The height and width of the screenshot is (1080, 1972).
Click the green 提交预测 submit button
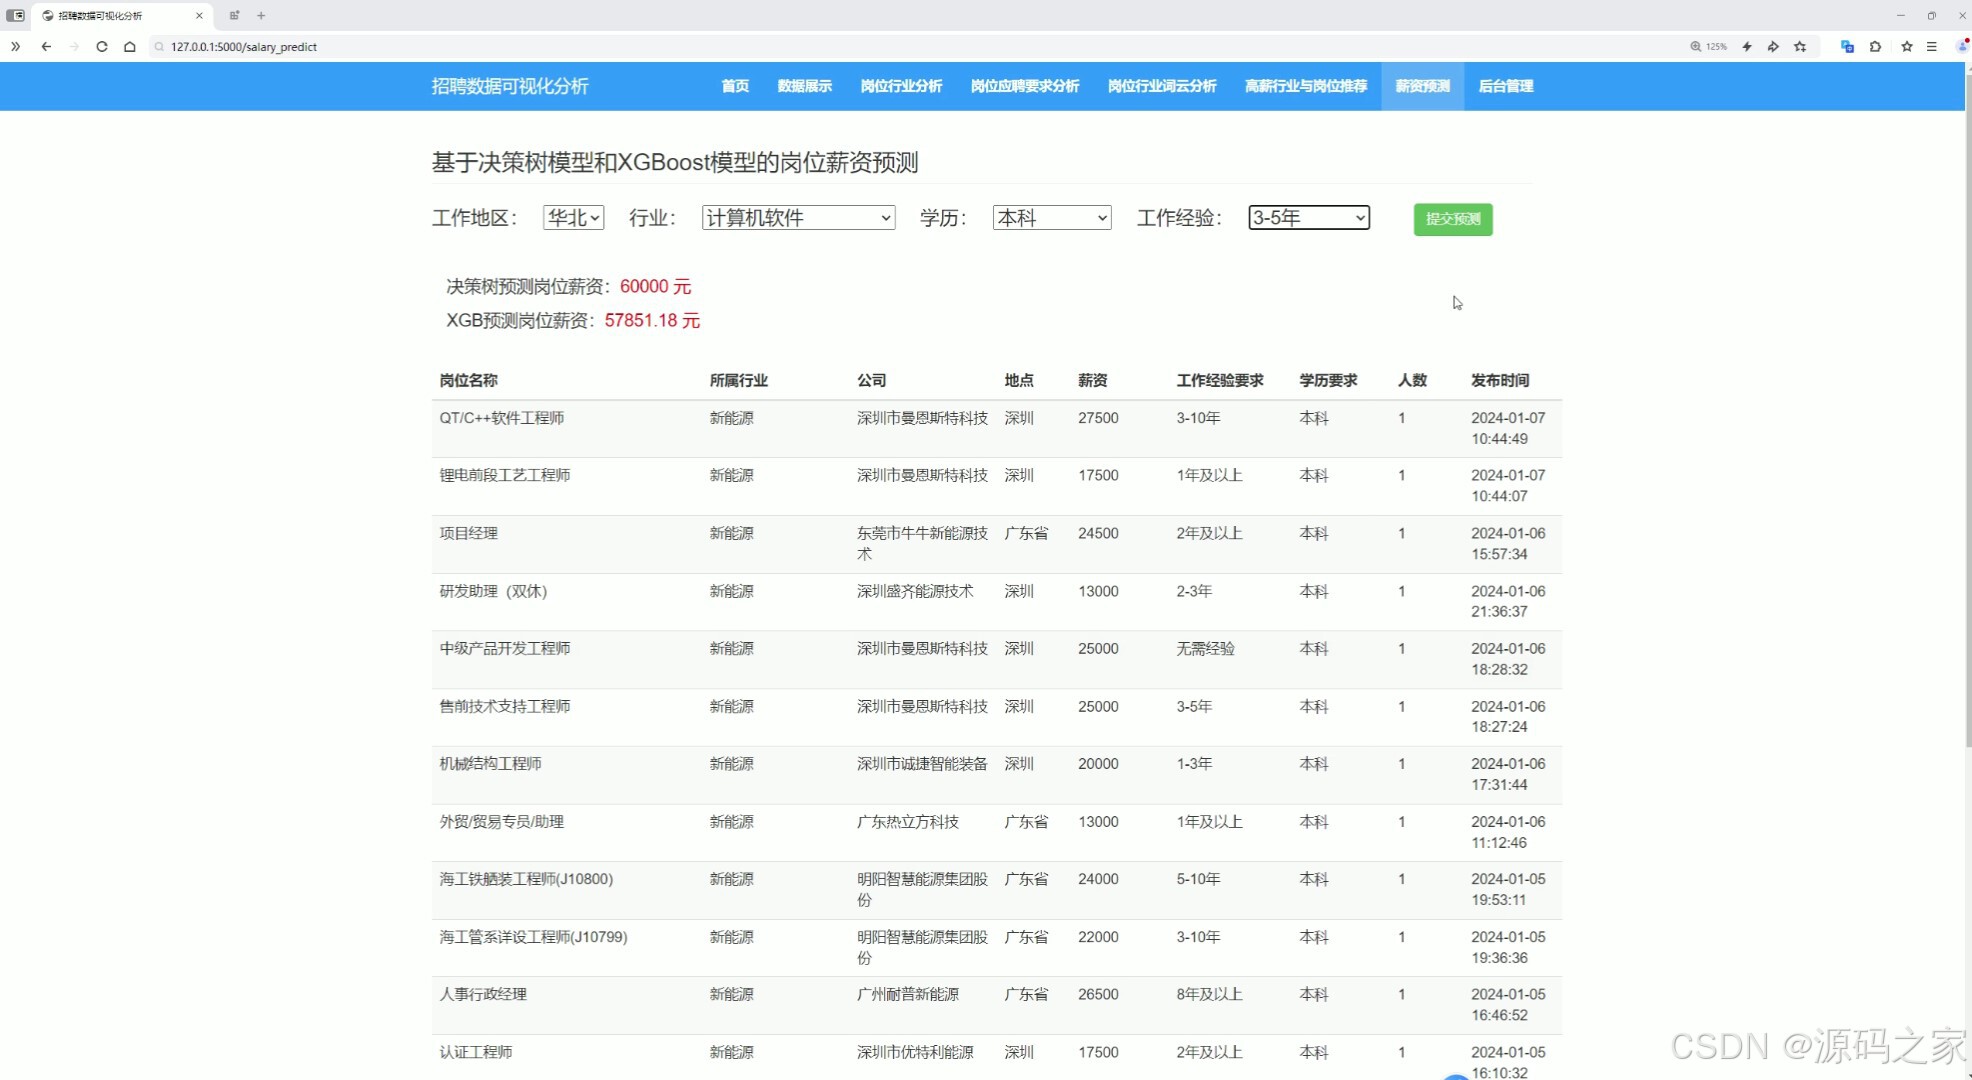click(x=1452, y=219)
